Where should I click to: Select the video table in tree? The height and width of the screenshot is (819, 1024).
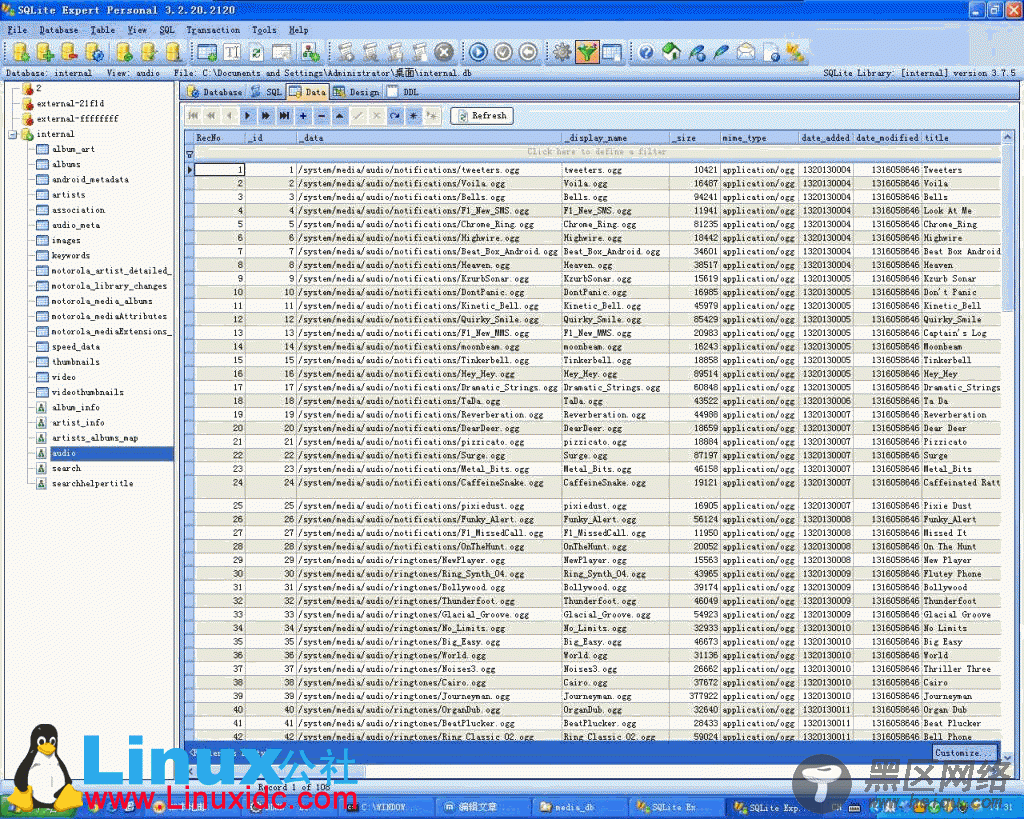click(63, 377)
